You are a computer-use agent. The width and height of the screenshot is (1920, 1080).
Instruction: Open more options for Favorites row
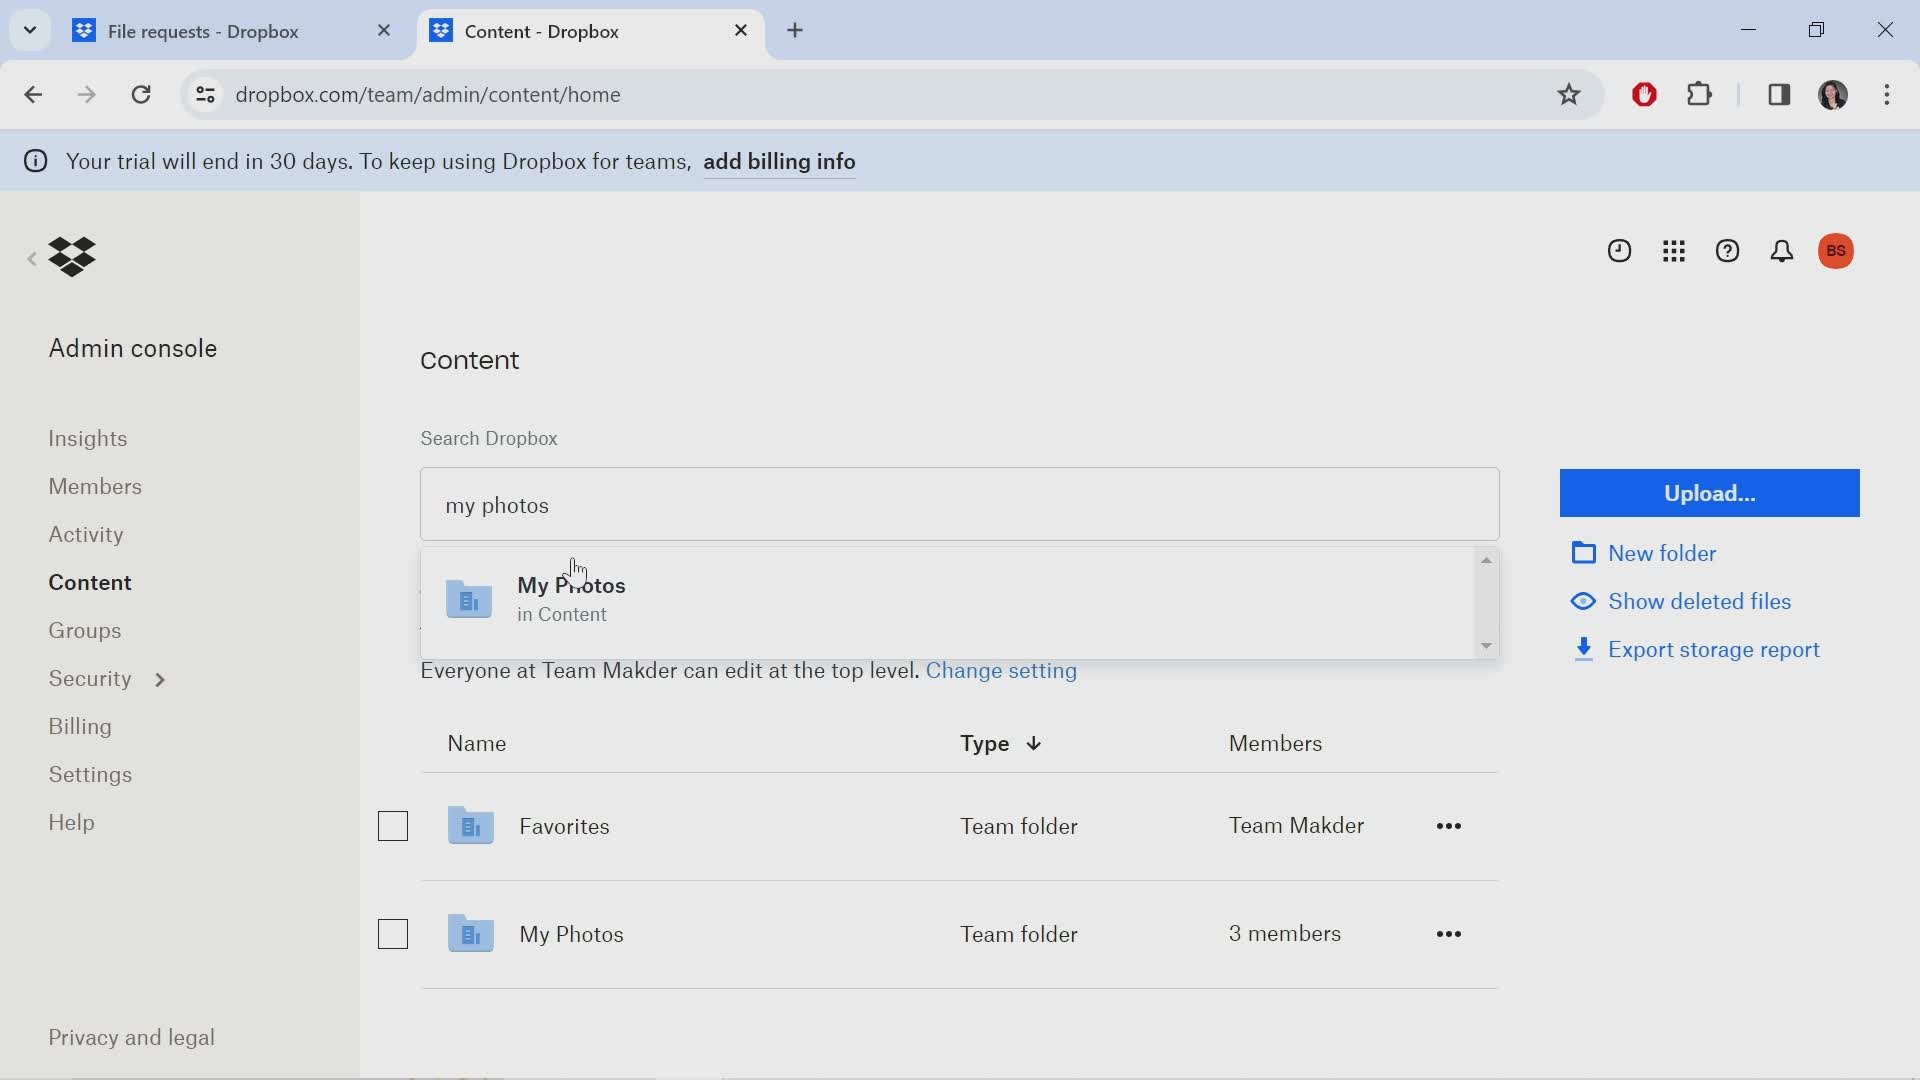point(1449,826)
